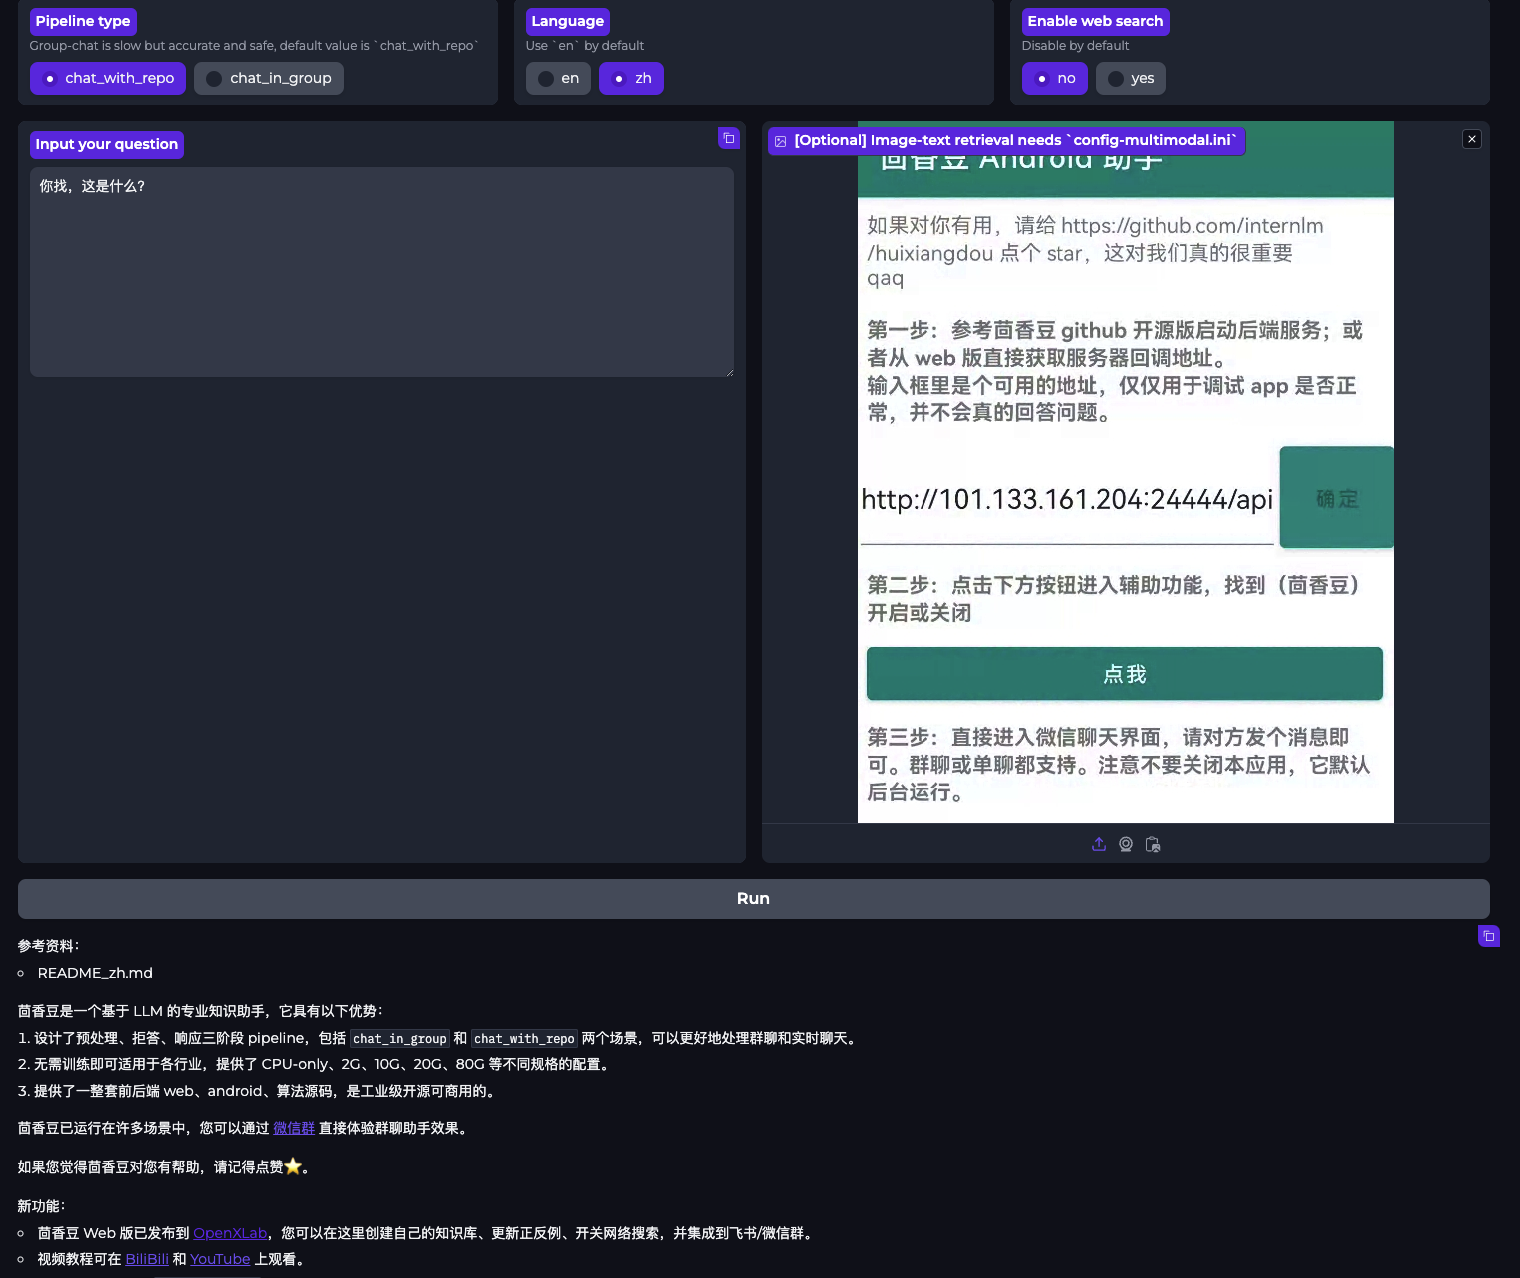Remove the uploaded image with X icon
This screenshot has height=1278, width=1520.
click(x=1472, y=139)
